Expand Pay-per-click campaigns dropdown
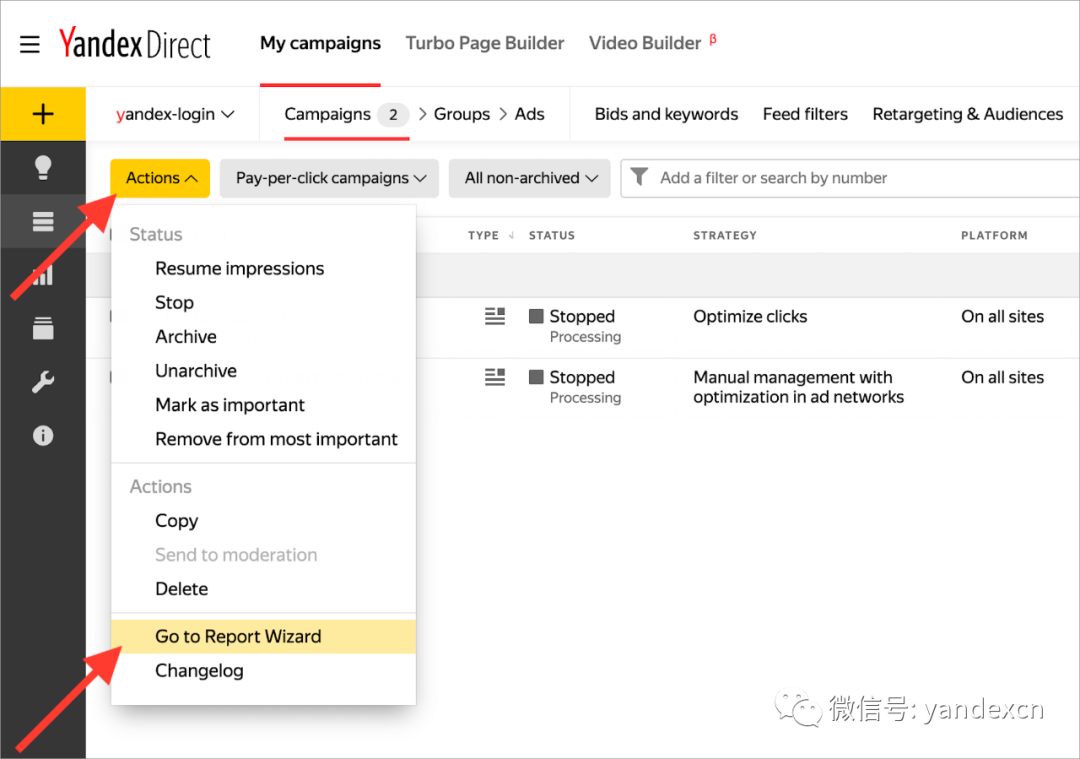 [x=330, y=178]
